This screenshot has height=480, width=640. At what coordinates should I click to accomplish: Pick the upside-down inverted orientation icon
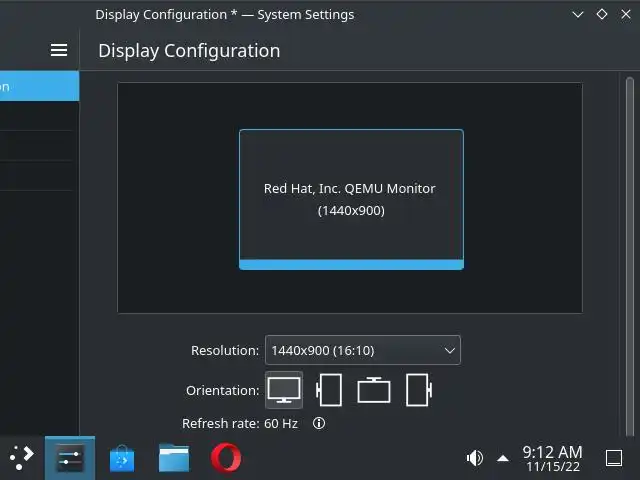pos(374,390)
